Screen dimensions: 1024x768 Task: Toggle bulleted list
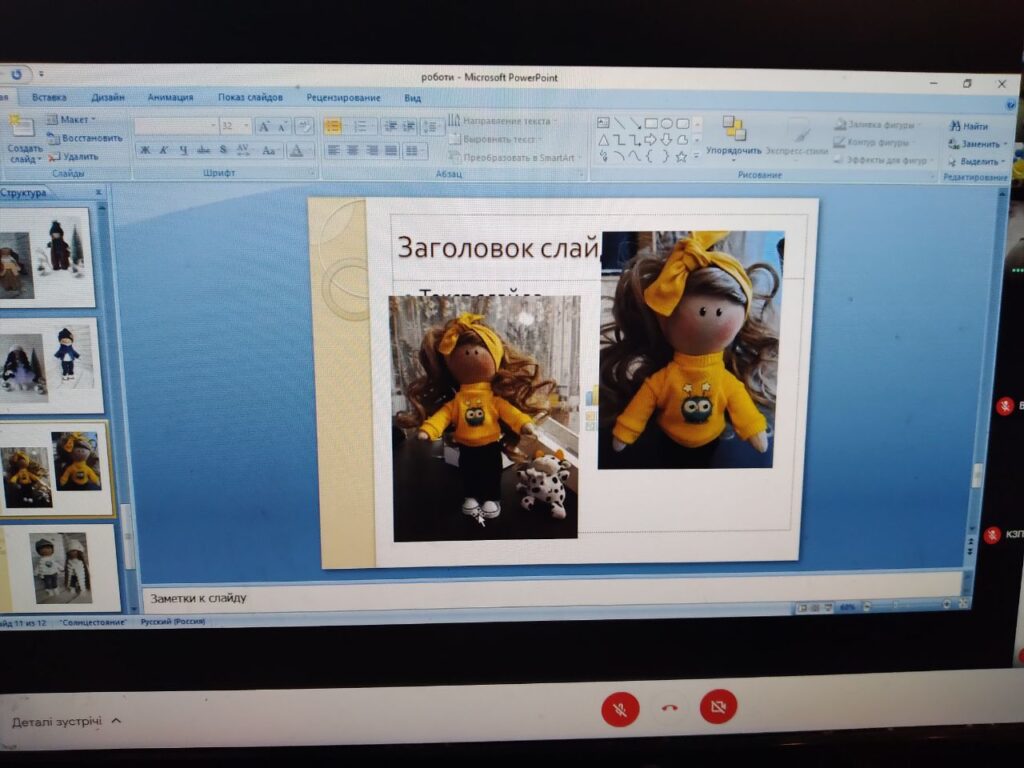332,126
